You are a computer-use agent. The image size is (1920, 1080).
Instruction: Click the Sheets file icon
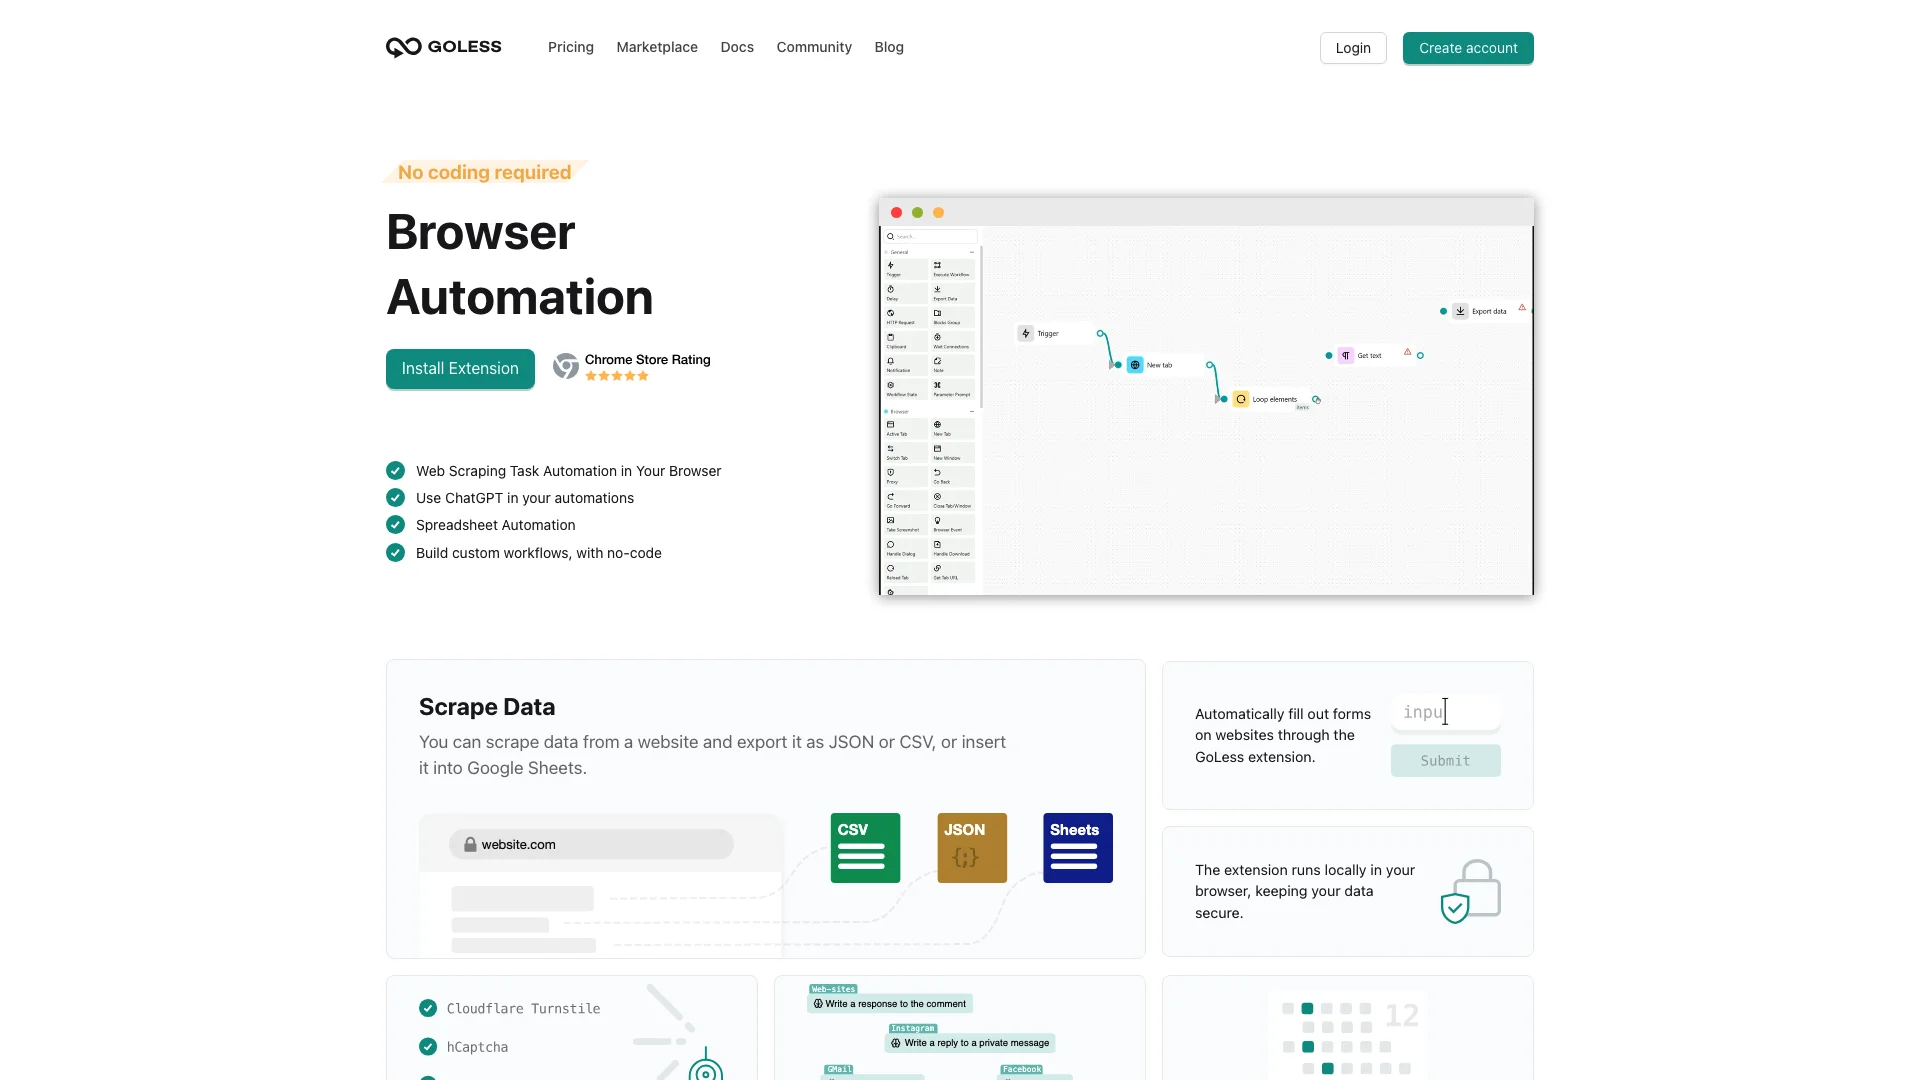coord(1078,848)
